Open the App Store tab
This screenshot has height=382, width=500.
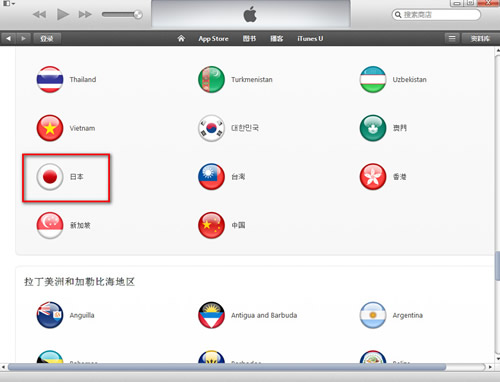click(x=213, y=39)
